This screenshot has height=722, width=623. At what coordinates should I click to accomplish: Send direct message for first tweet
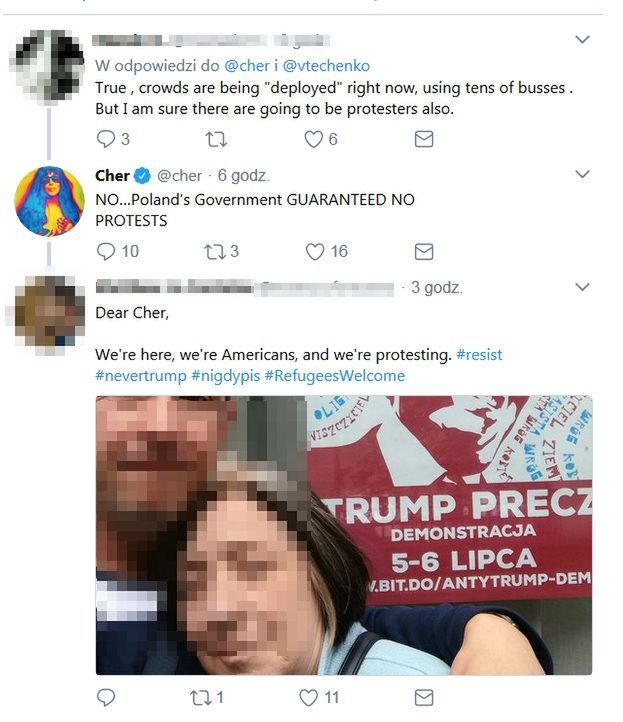[424, 139]
